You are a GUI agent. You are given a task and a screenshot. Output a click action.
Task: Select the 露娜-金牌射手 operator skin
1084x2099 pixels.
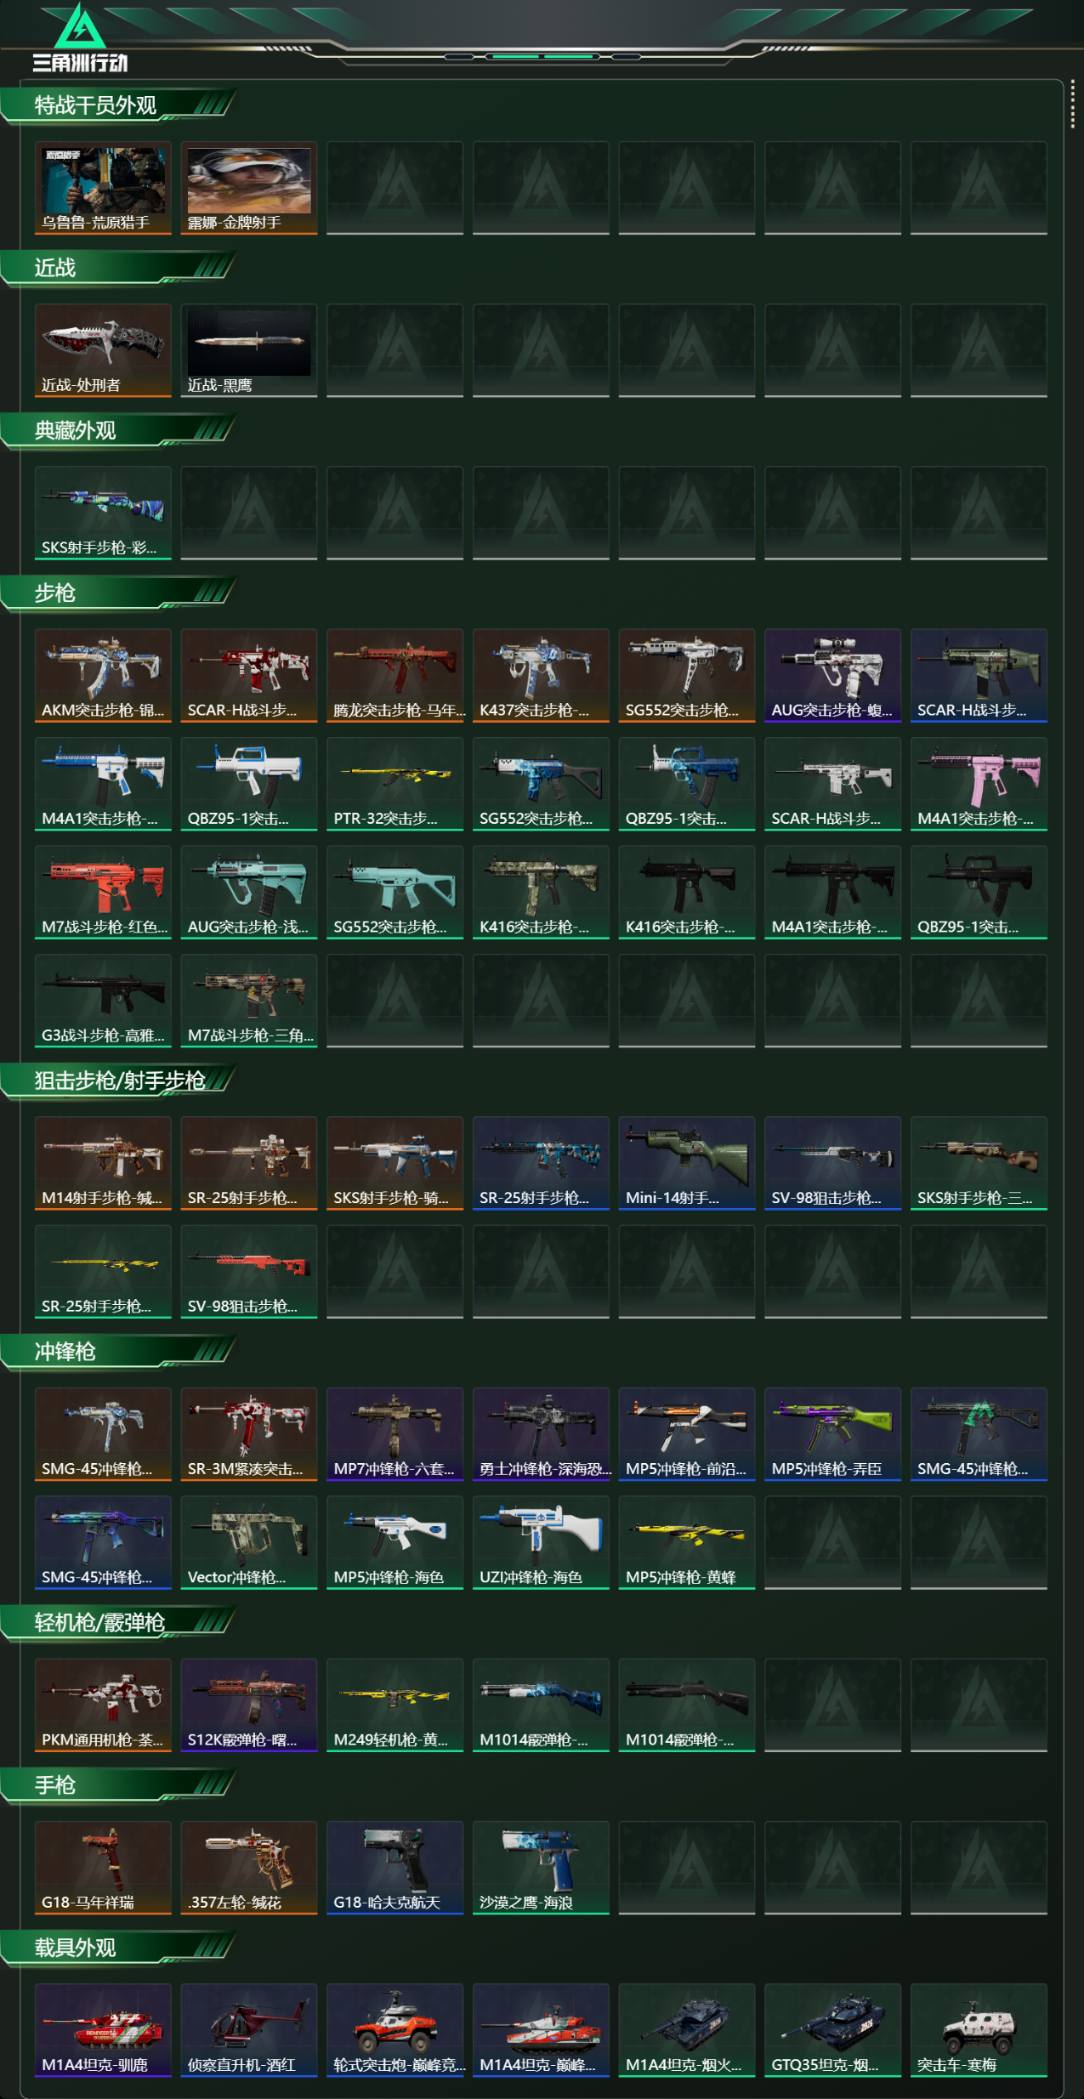click(249, 188)
